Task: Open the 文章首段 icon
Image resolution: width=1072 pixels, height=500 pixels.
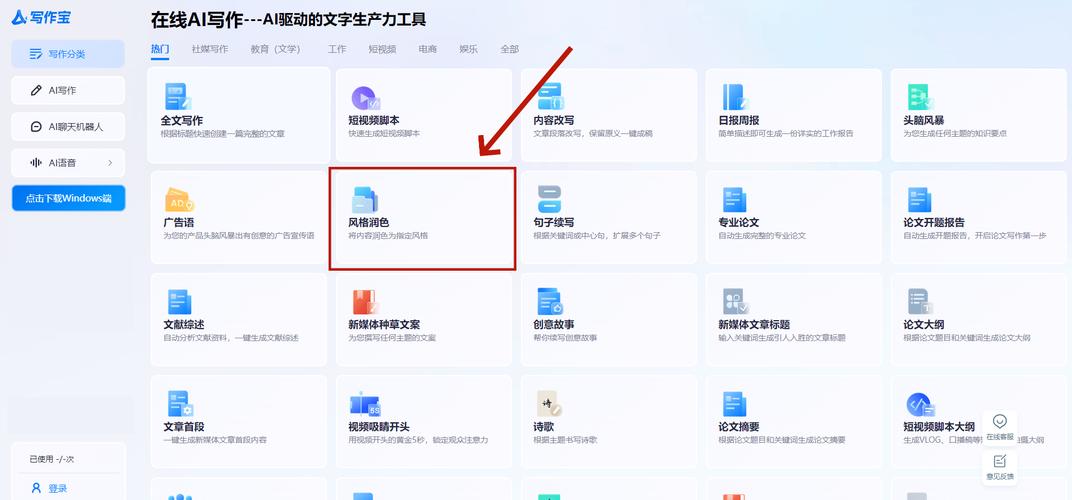Action: point(180,404)
